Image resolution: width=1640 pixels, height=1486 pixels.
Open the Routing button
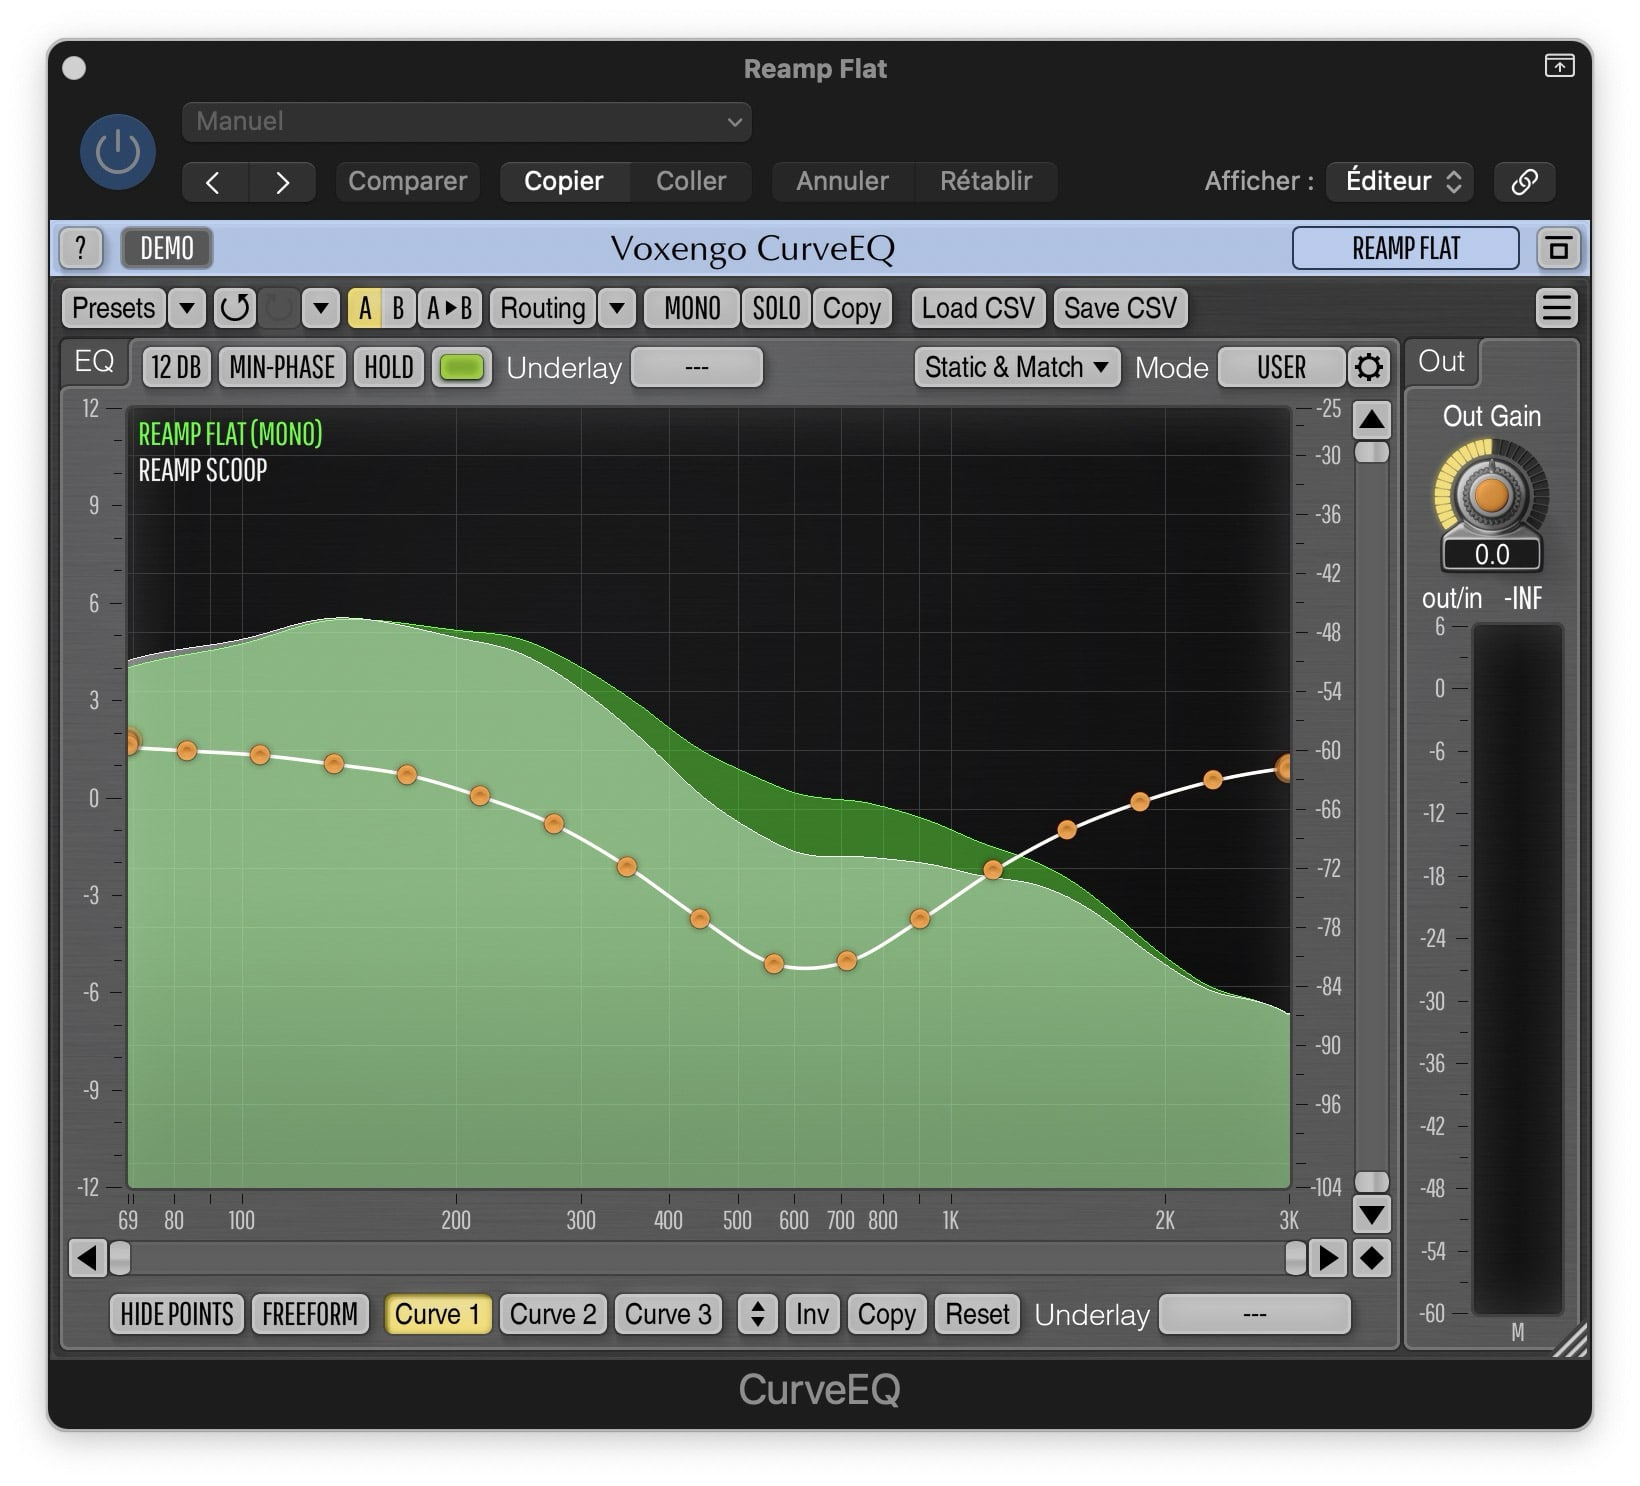point(543,308)
